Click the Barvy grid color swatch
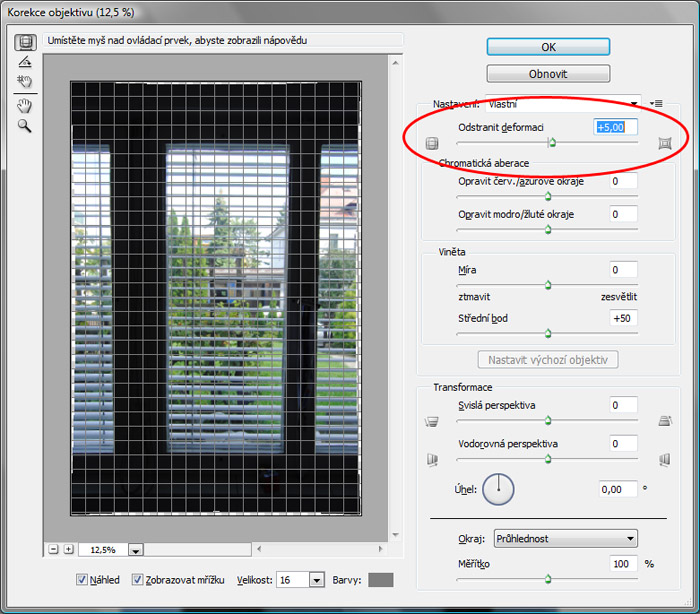 (380, 579)
